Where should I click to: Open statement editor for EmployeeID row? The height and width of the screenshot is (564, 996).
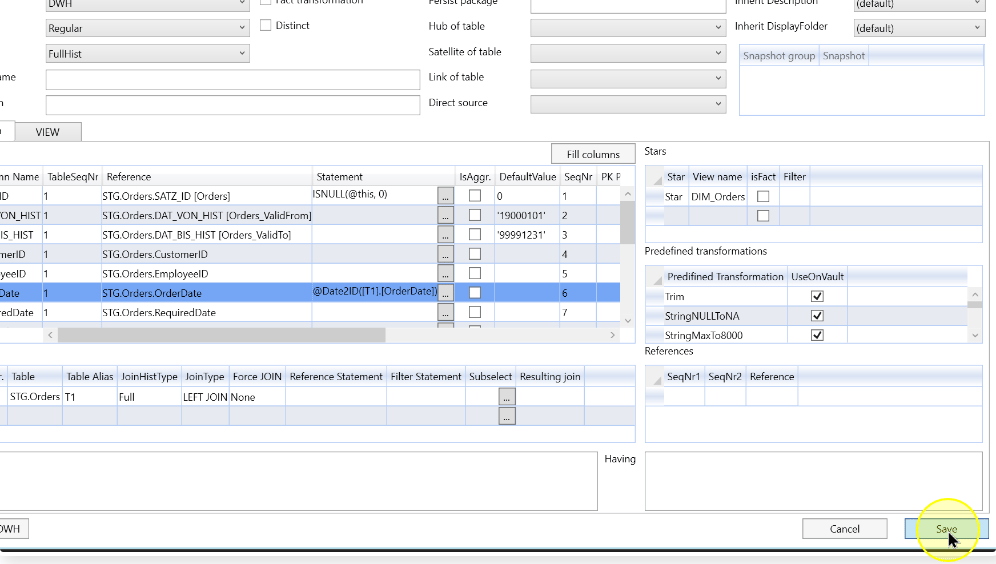click(445, 274)
